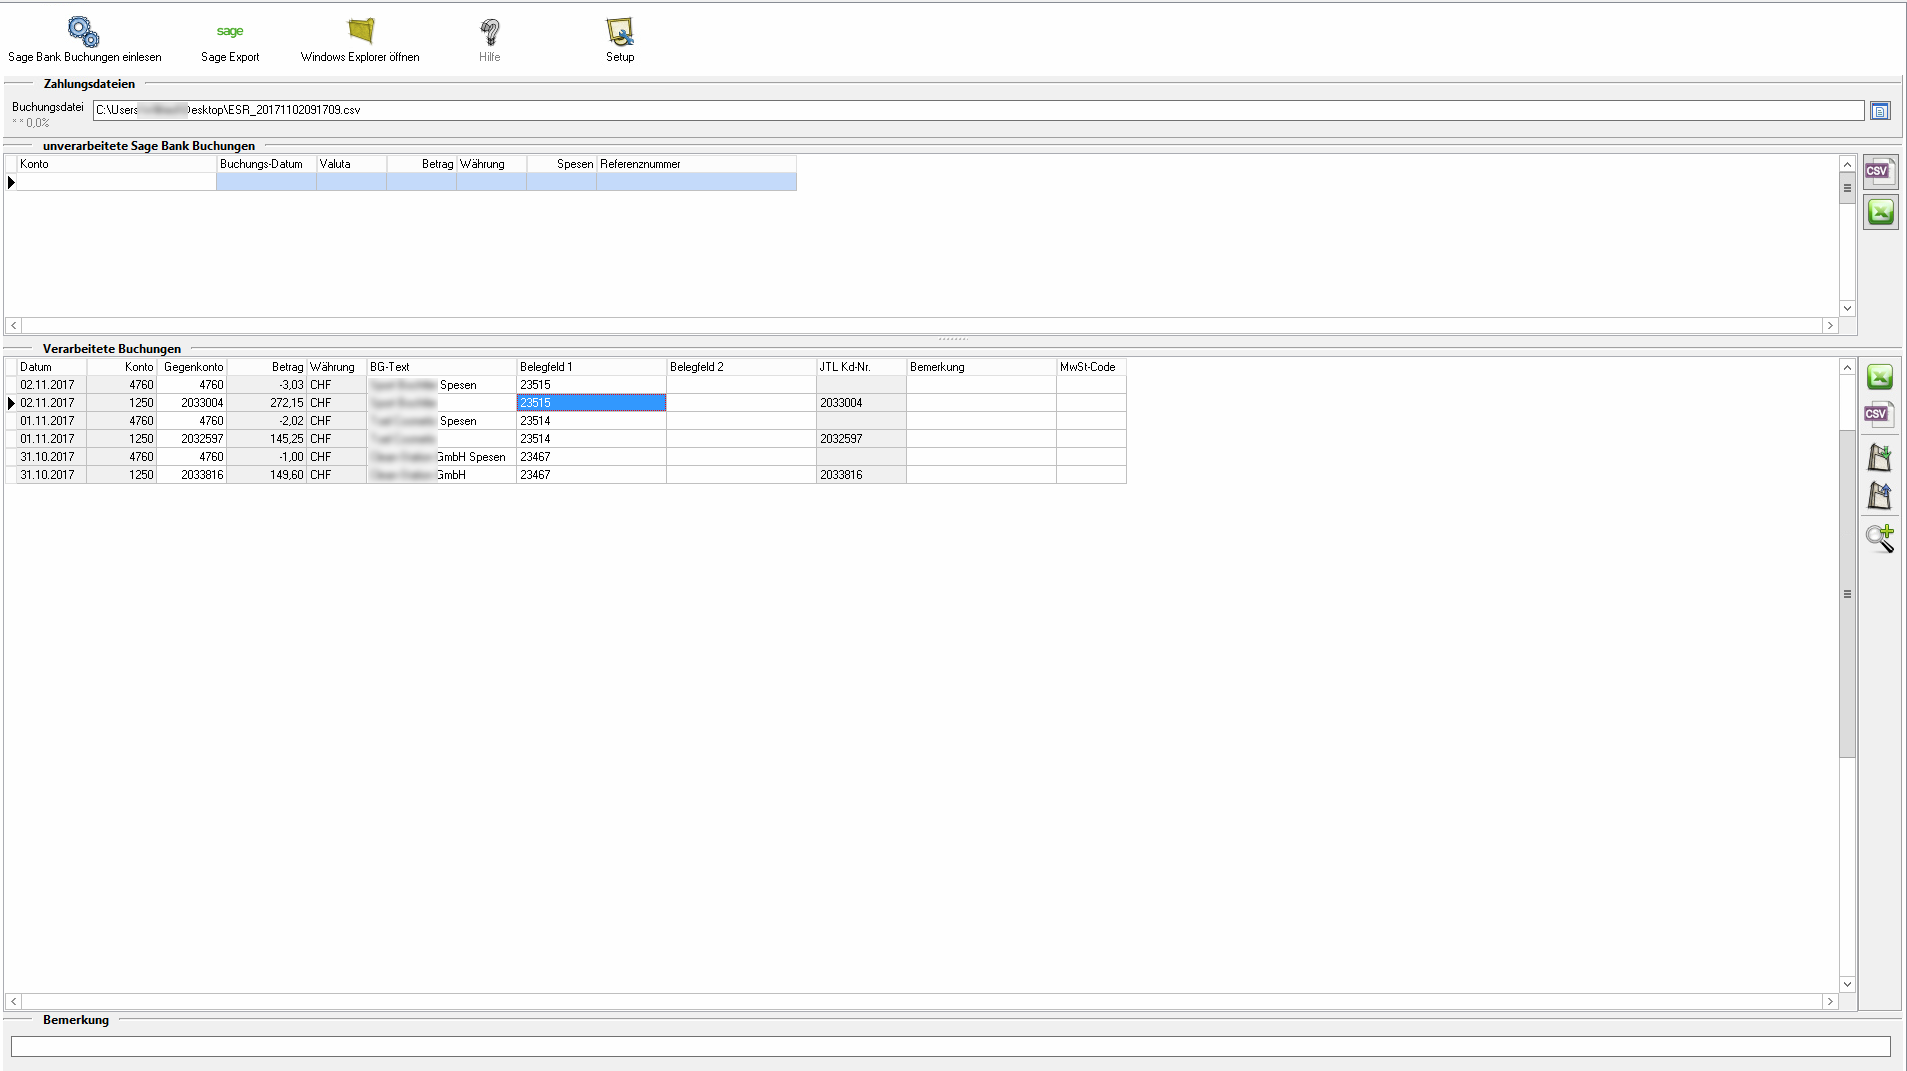Click the magnifier with plus icon
The image size is (1907, 1071).
coord(1880,538)
